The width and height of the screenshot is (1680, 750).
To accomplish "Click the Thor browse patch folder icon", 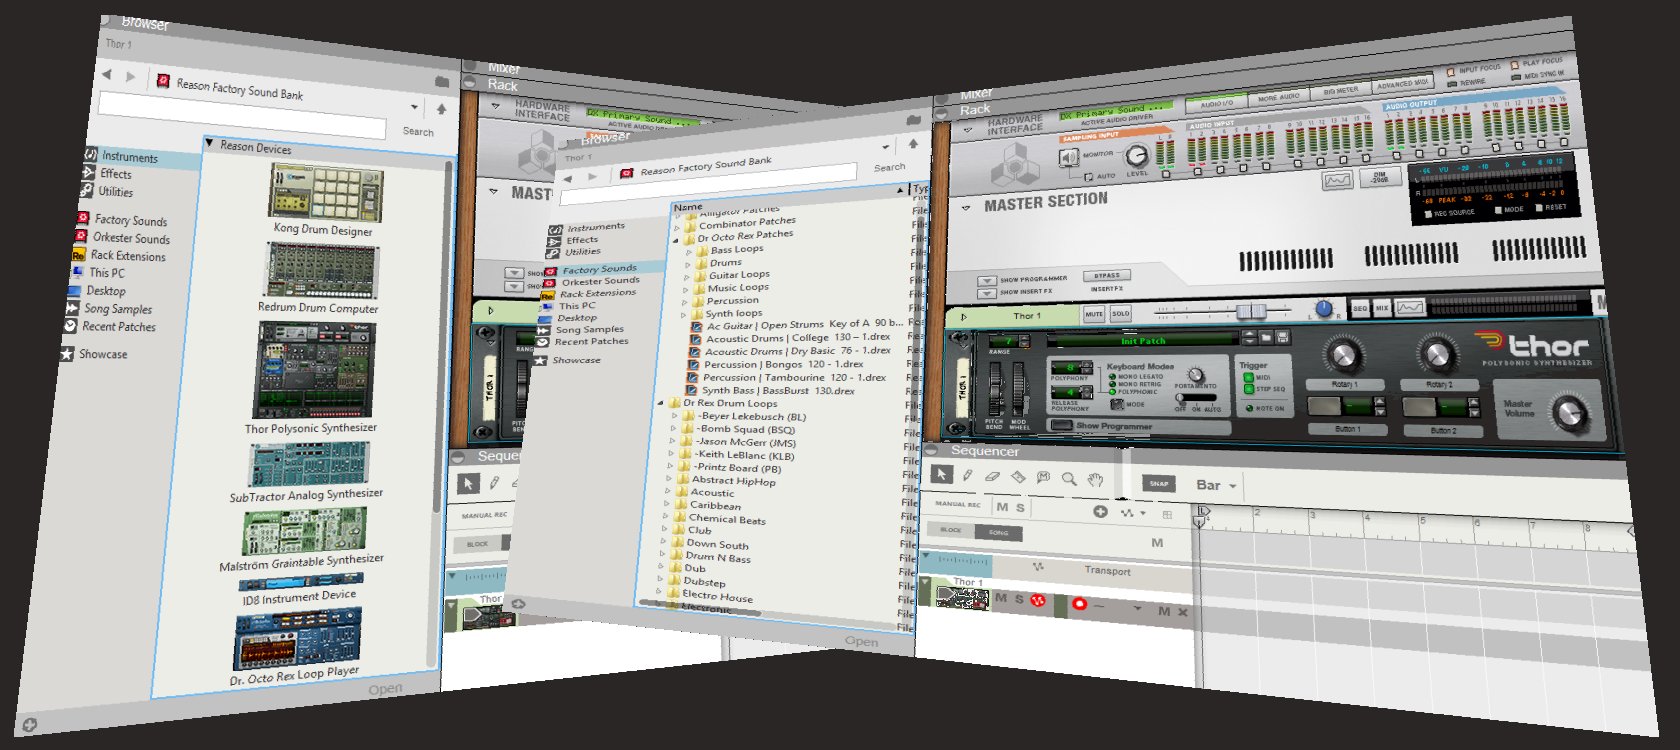I will coord(1266,338).
